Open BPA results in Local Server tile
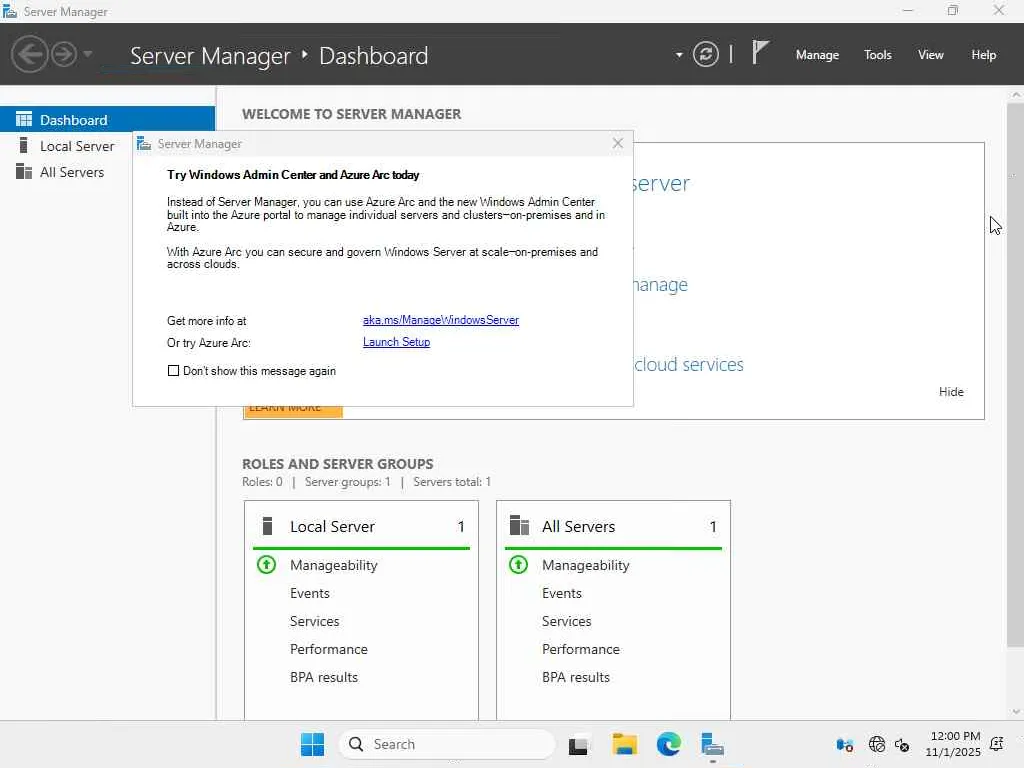The height and width of the screenshot is (768, 1024). [x=324, y=677]
